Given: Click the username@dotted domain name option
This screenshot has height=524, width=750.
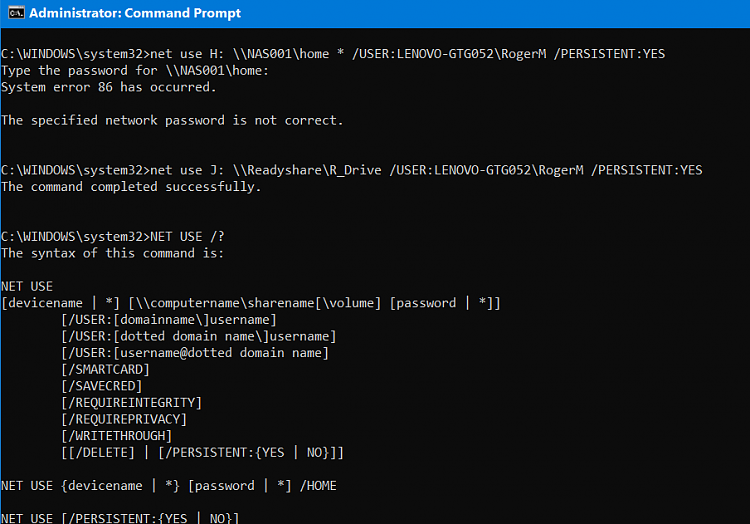Looking at the screenshot, I should (x=195, y=353).
